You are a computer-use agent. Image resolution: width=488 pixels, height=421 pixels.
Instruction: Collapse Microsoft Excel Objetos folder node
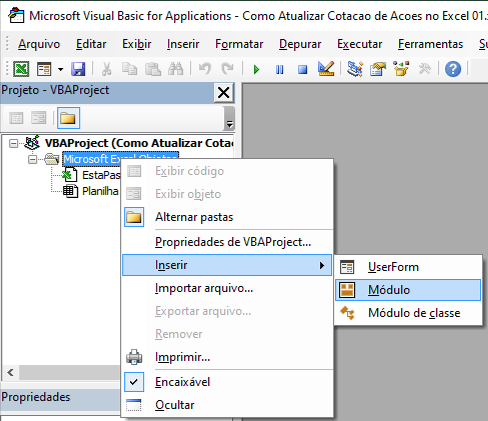(32, 160)
